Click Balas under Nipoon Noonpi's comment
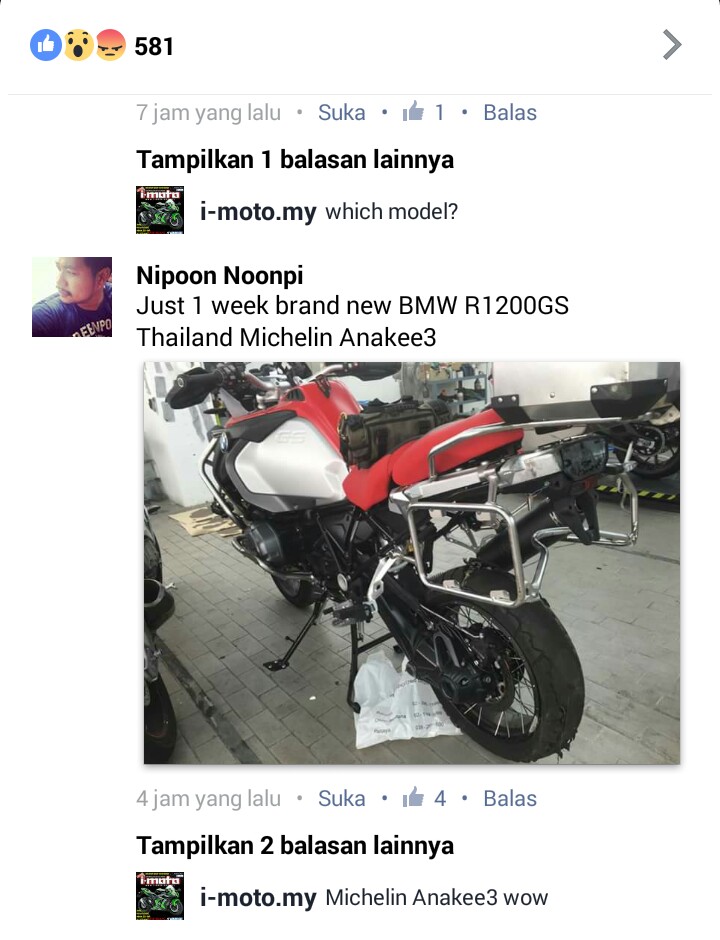 click(x=510, y=799)
